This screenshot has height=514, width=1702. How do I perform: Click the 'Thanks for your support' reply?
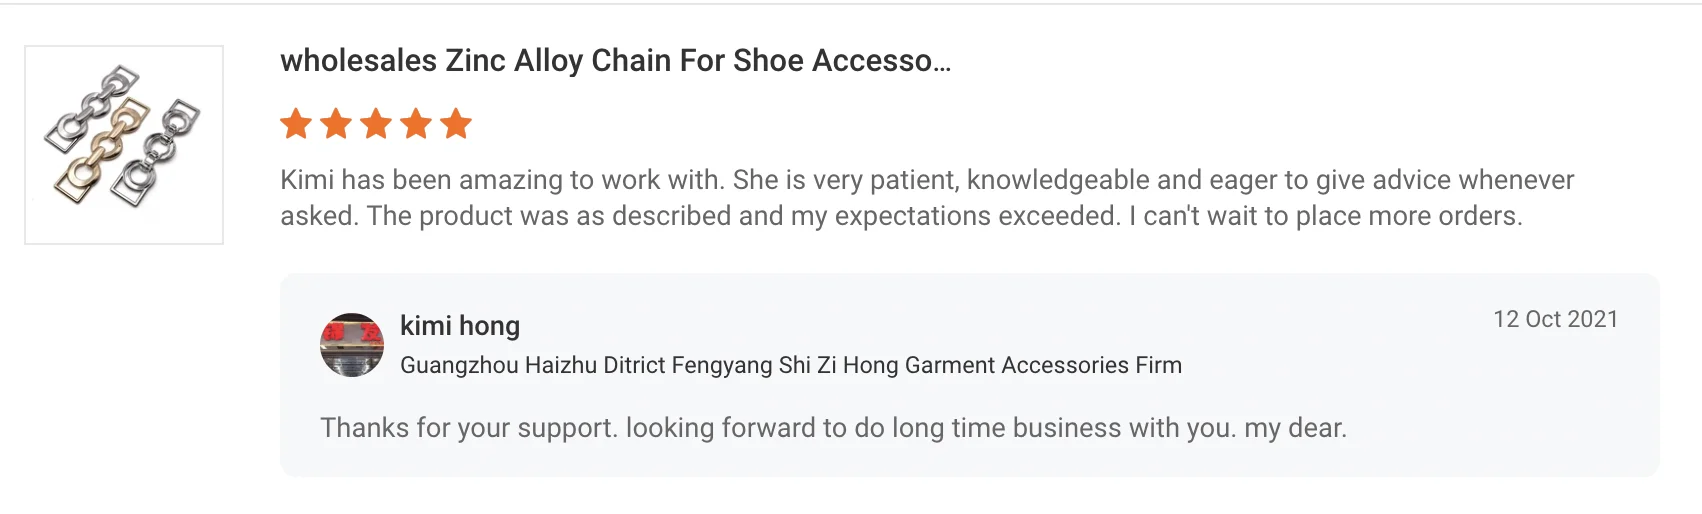click(x=468, y=428)
